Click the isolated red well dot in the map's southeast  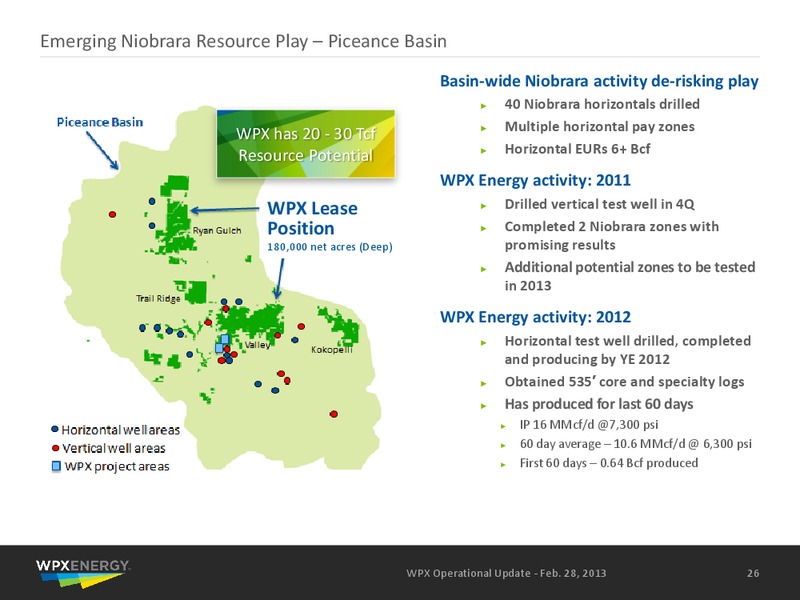tap(334, 414)
